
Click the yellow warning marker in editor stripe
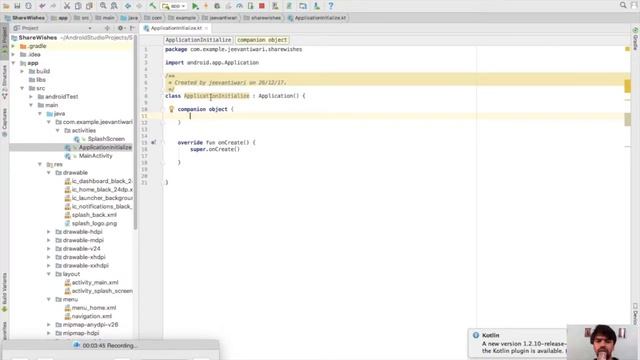[x=627, y=86]
